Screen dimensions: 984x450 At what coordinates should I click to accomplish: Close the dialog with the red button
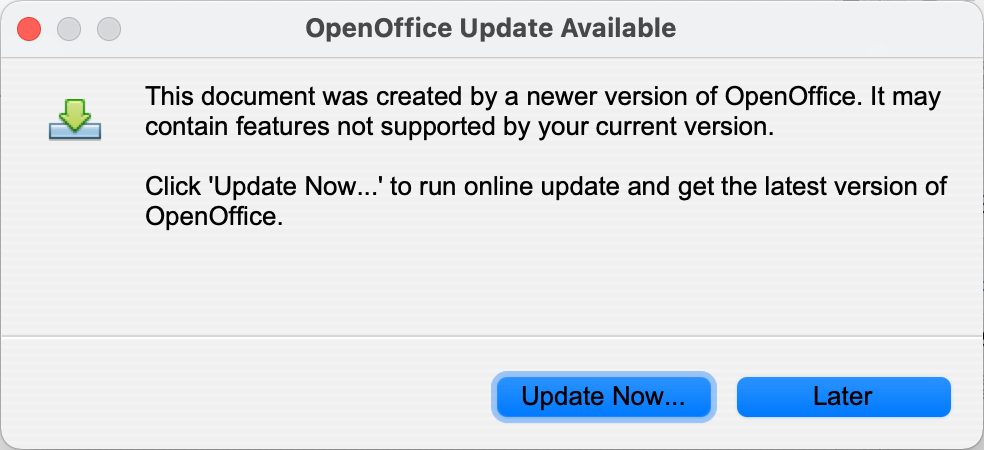[x=29, y=29]
